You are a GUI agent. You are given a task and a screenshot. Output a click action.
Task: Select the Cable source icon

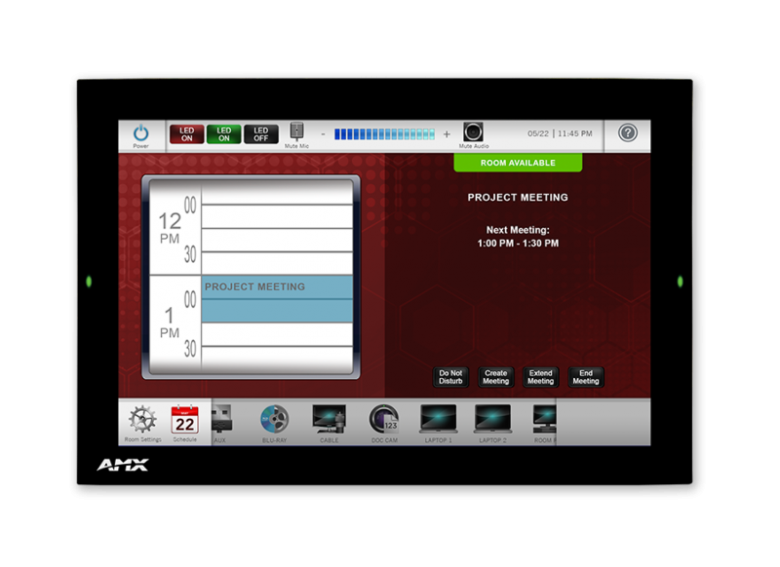coord(329,419)
